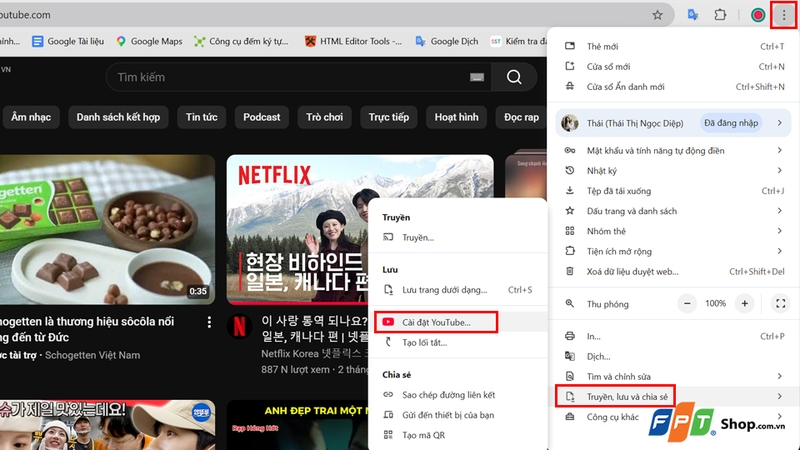Screen dimensions: 800x450
Task: Click the bookmark star in address bar
Action: (x=657, y=15)
